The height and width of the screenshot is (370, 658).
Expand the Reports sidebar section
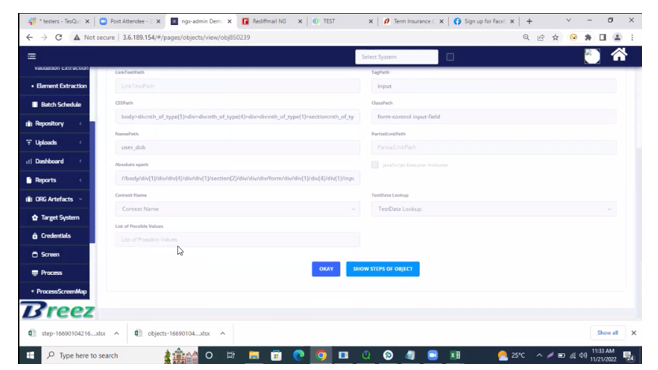54,180
